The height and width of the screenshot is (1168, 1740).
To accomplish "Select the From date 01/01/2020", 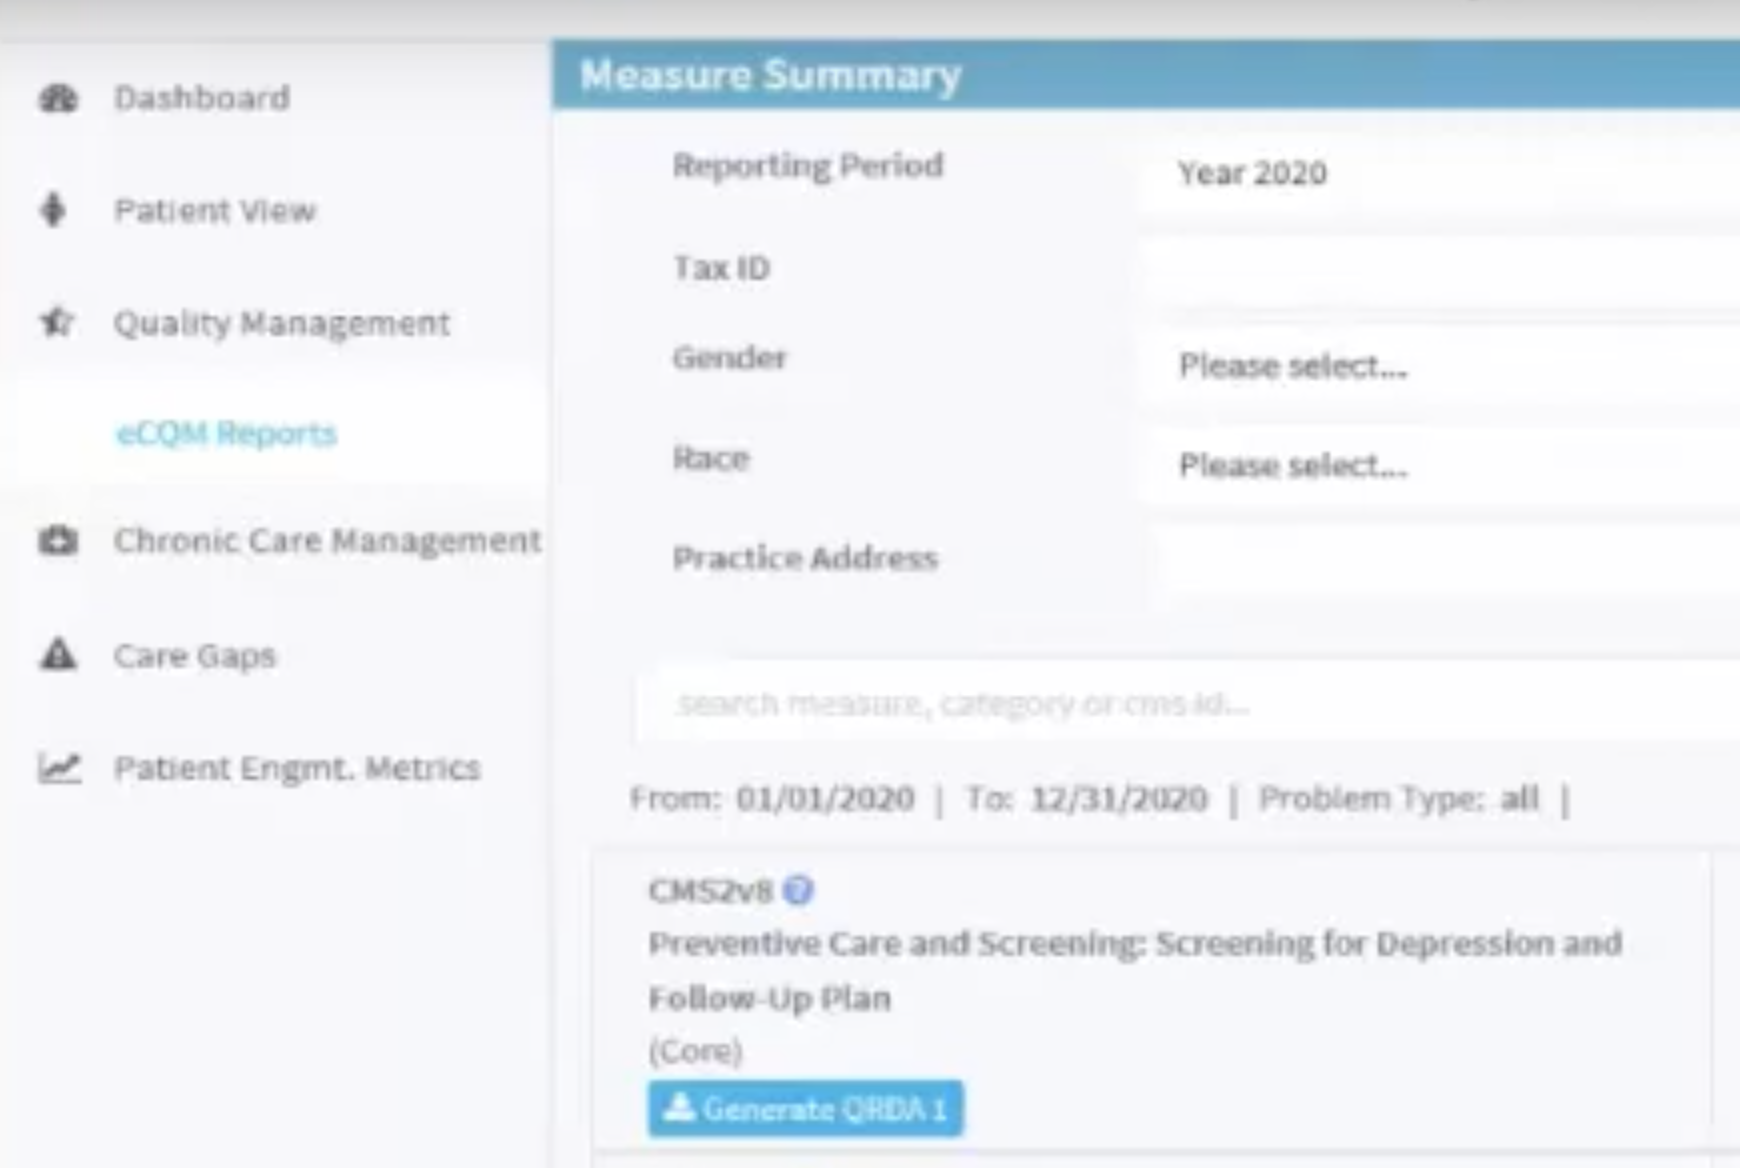I will tap(825, 799).
